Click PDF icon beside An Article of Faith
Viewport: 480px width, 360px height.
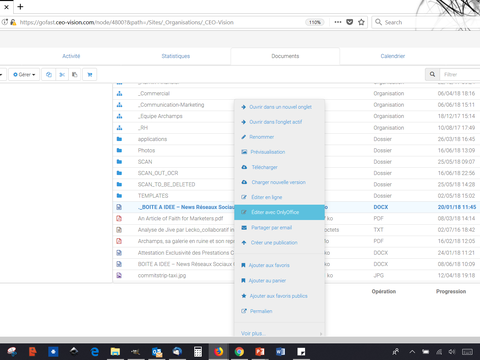[119, 218]
